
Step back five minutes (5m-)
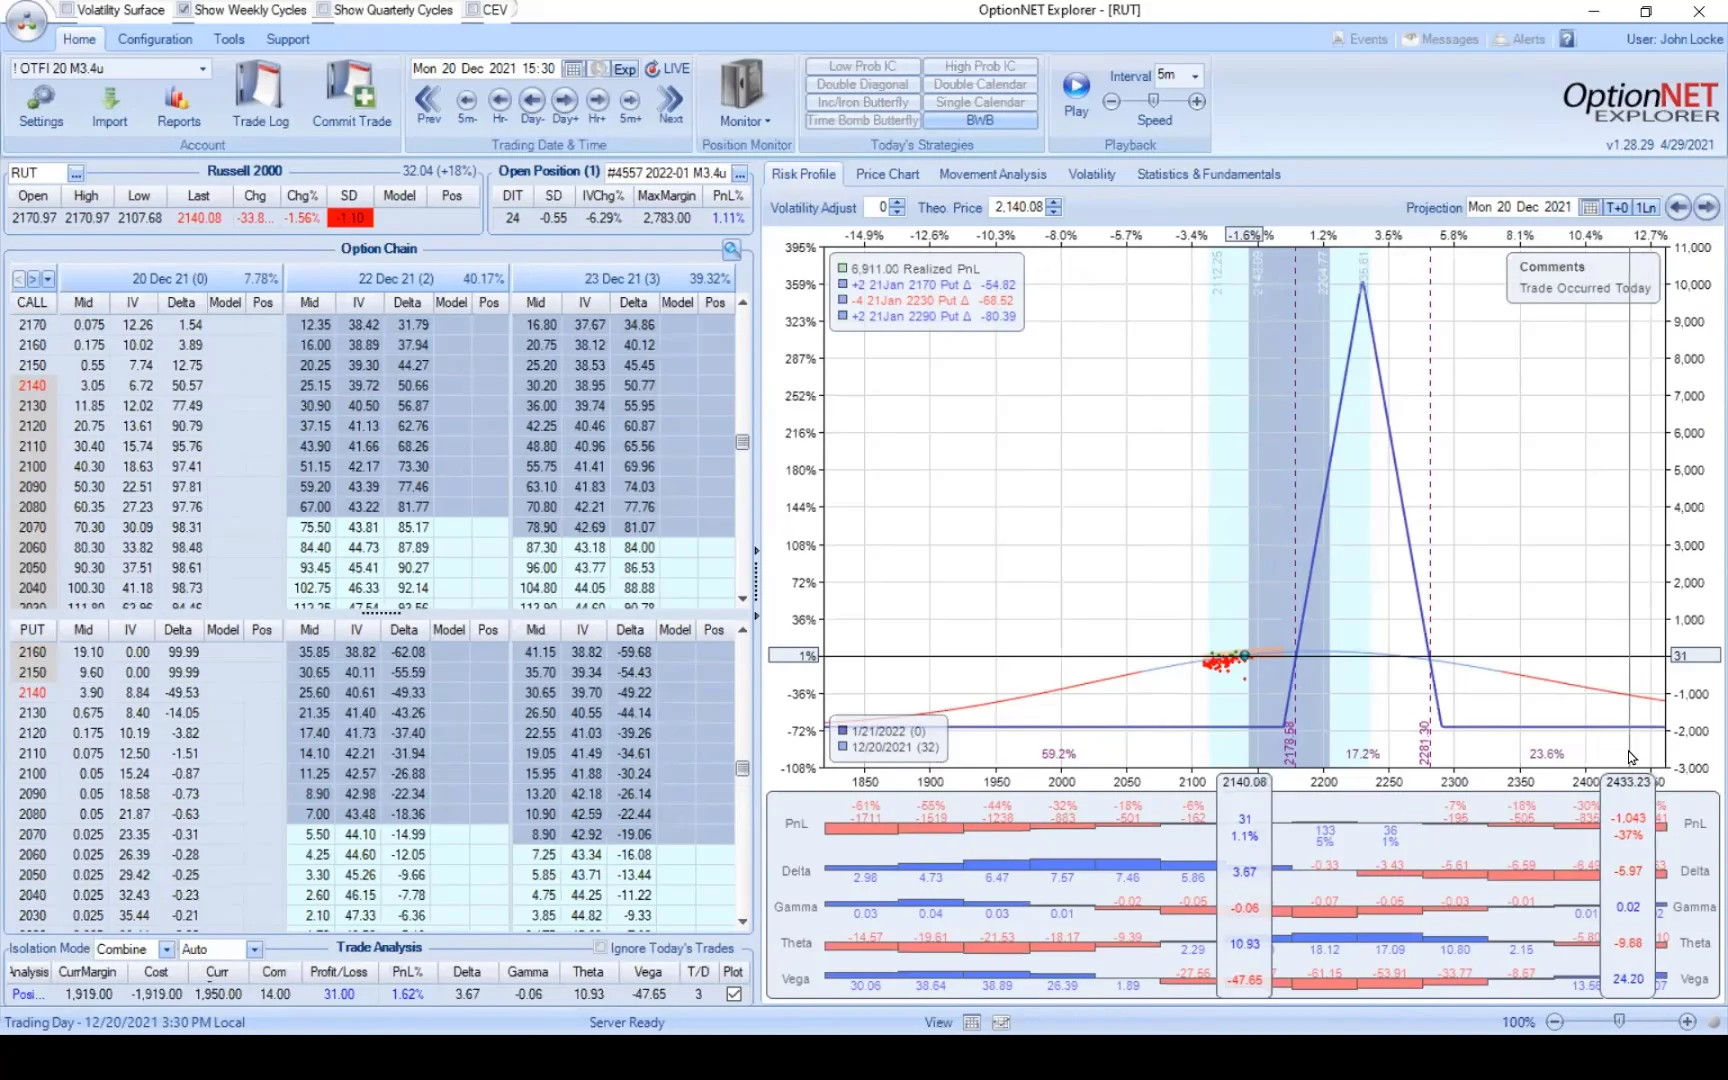pyautogui.click(x=467, y=99)
